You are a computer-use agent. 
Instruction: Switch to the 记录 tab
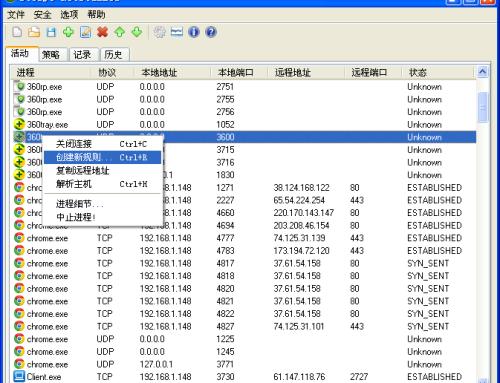[82, 55]
